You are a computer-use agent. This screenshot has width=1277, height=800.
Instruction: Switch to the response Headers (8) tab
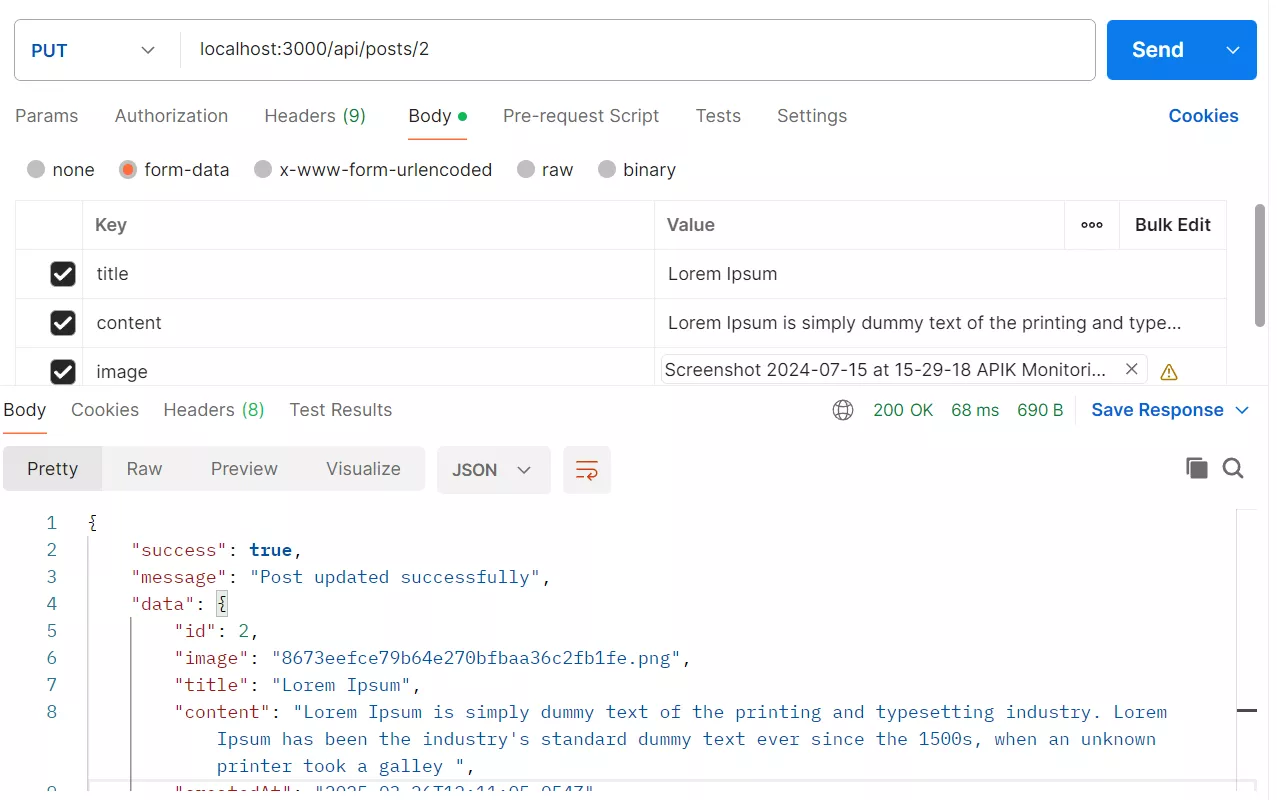point(214,410)
